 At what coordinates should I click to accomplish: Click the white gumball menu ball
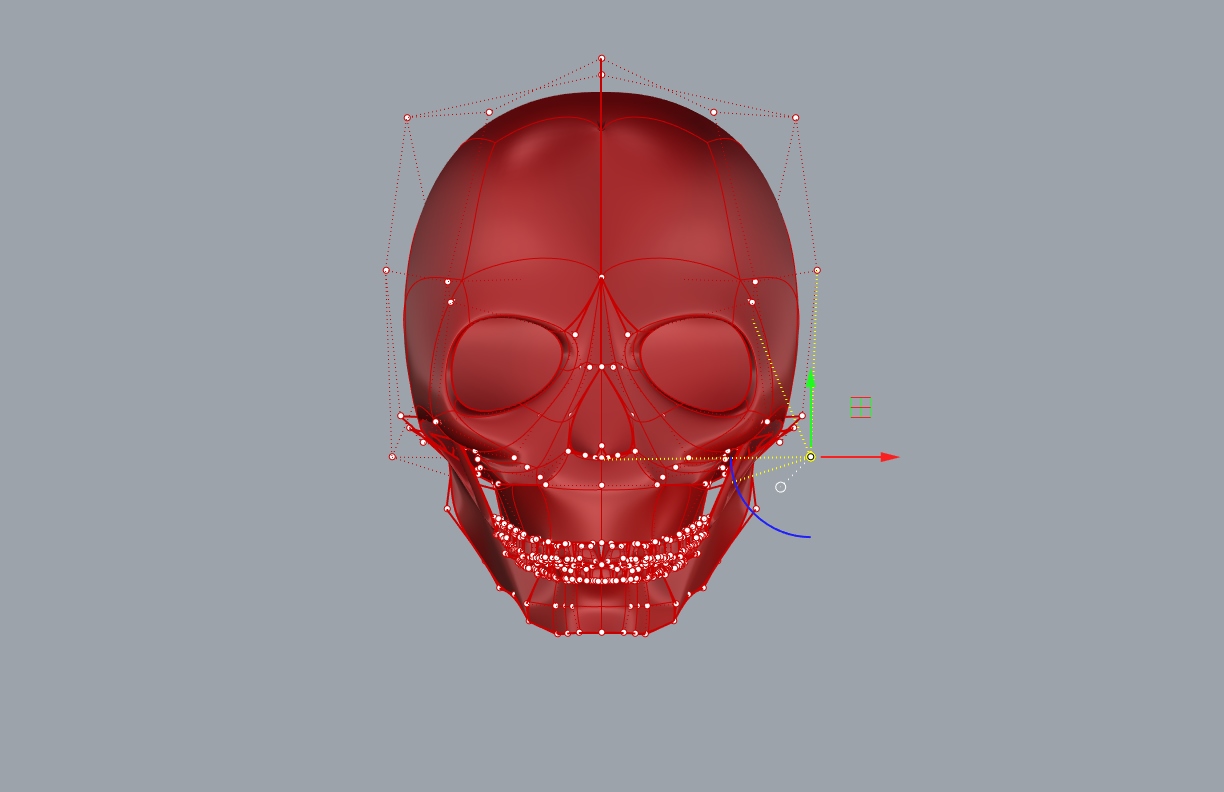pyautogui.click(x=781, y=487)
